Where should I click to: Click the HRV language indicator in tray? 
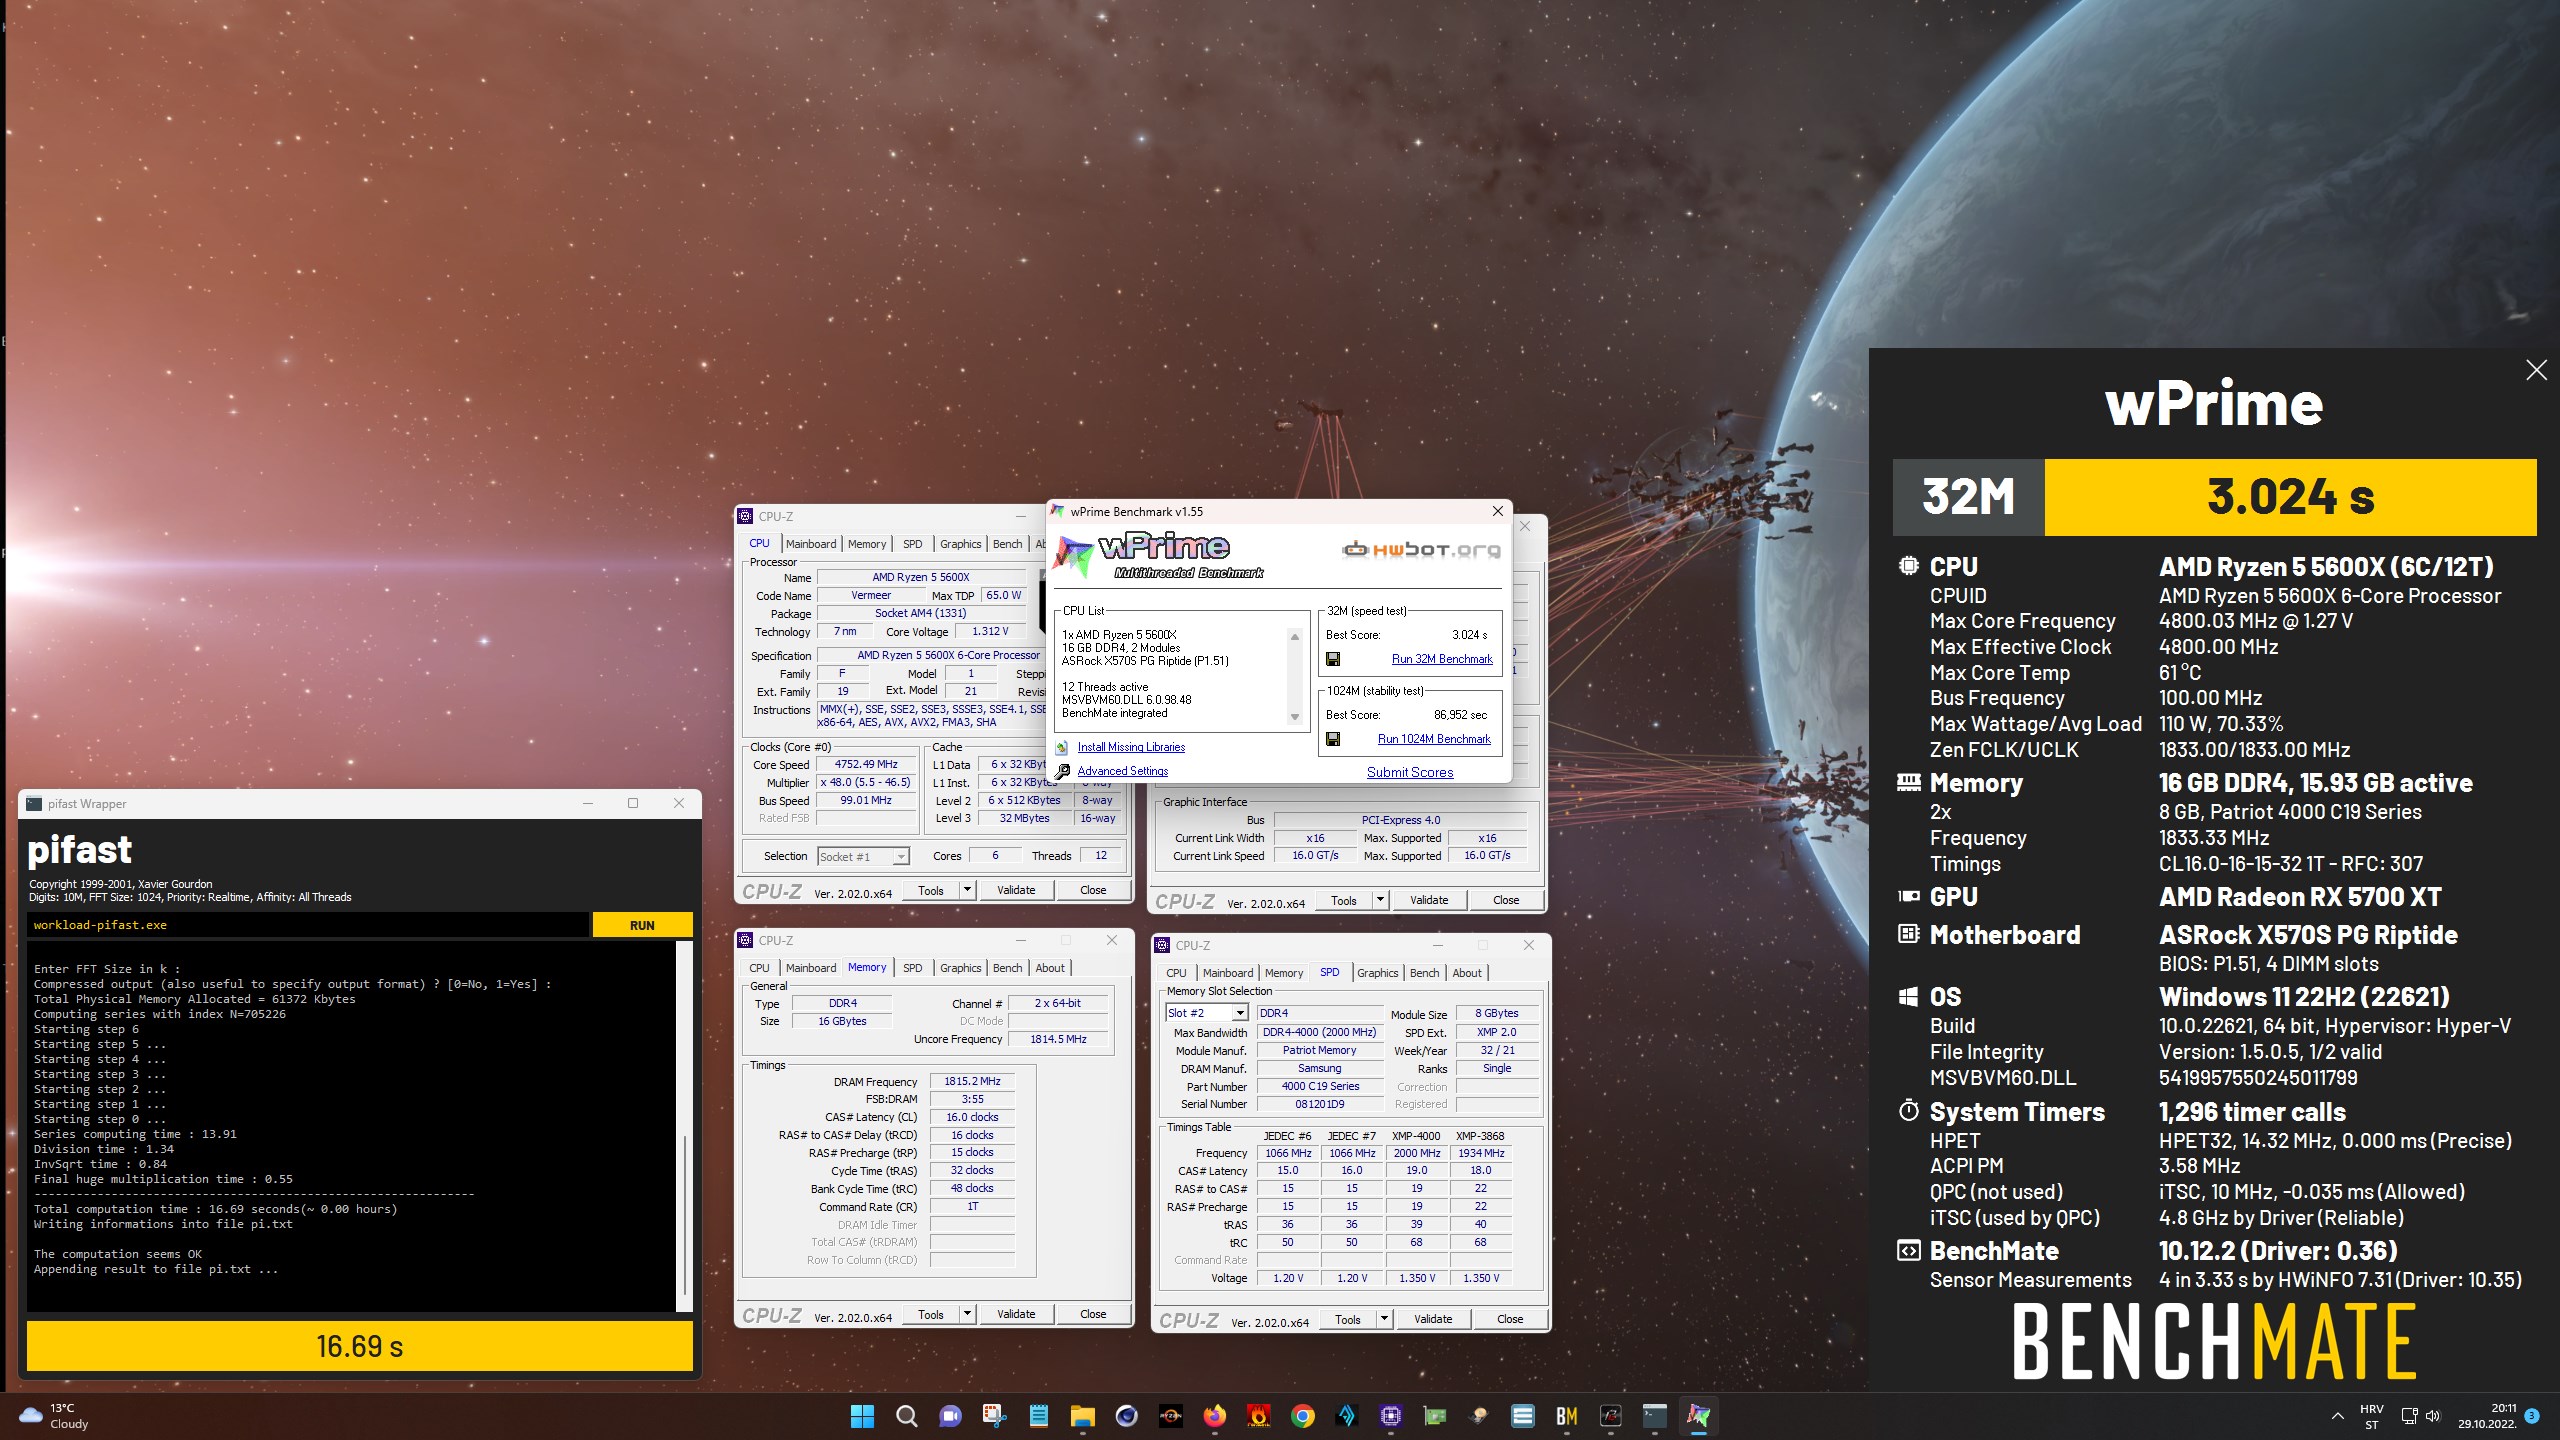[x=2371, y=1416]
